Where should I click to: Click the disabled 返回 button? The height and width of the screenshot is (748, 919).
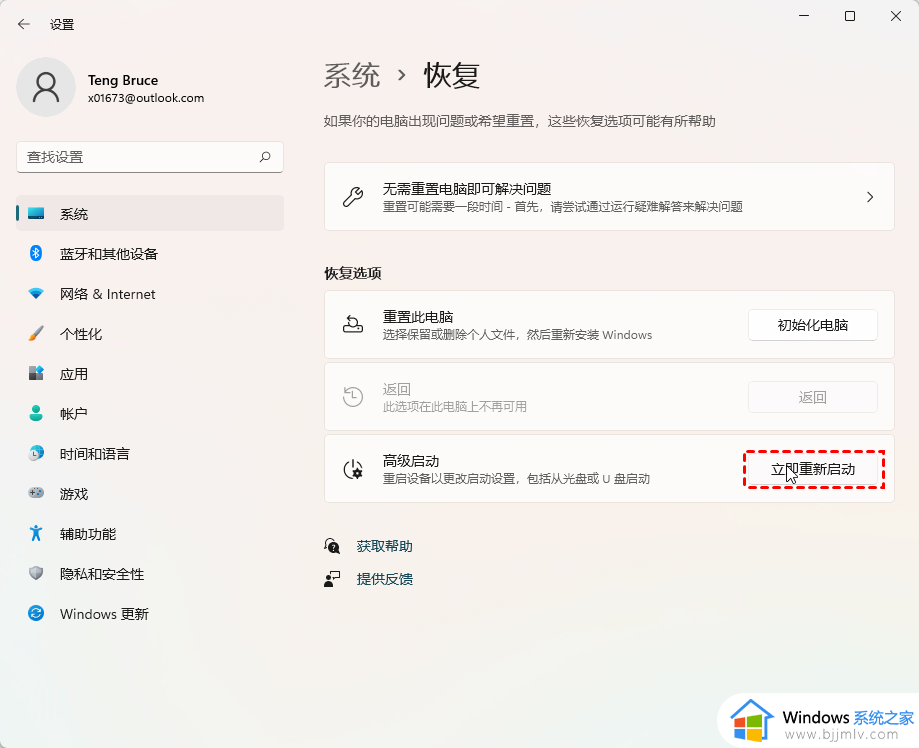(812, 397)
